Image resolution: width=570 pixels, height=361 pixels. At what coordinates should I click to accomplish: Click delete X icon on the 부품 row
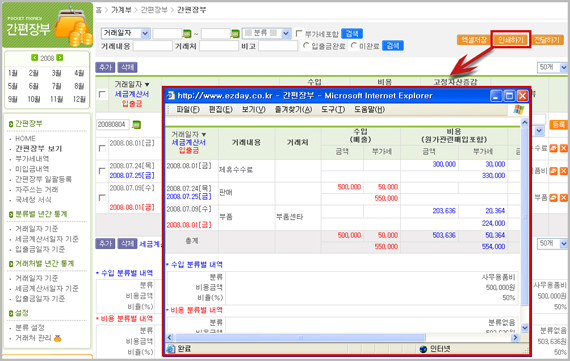click(563, 197)
